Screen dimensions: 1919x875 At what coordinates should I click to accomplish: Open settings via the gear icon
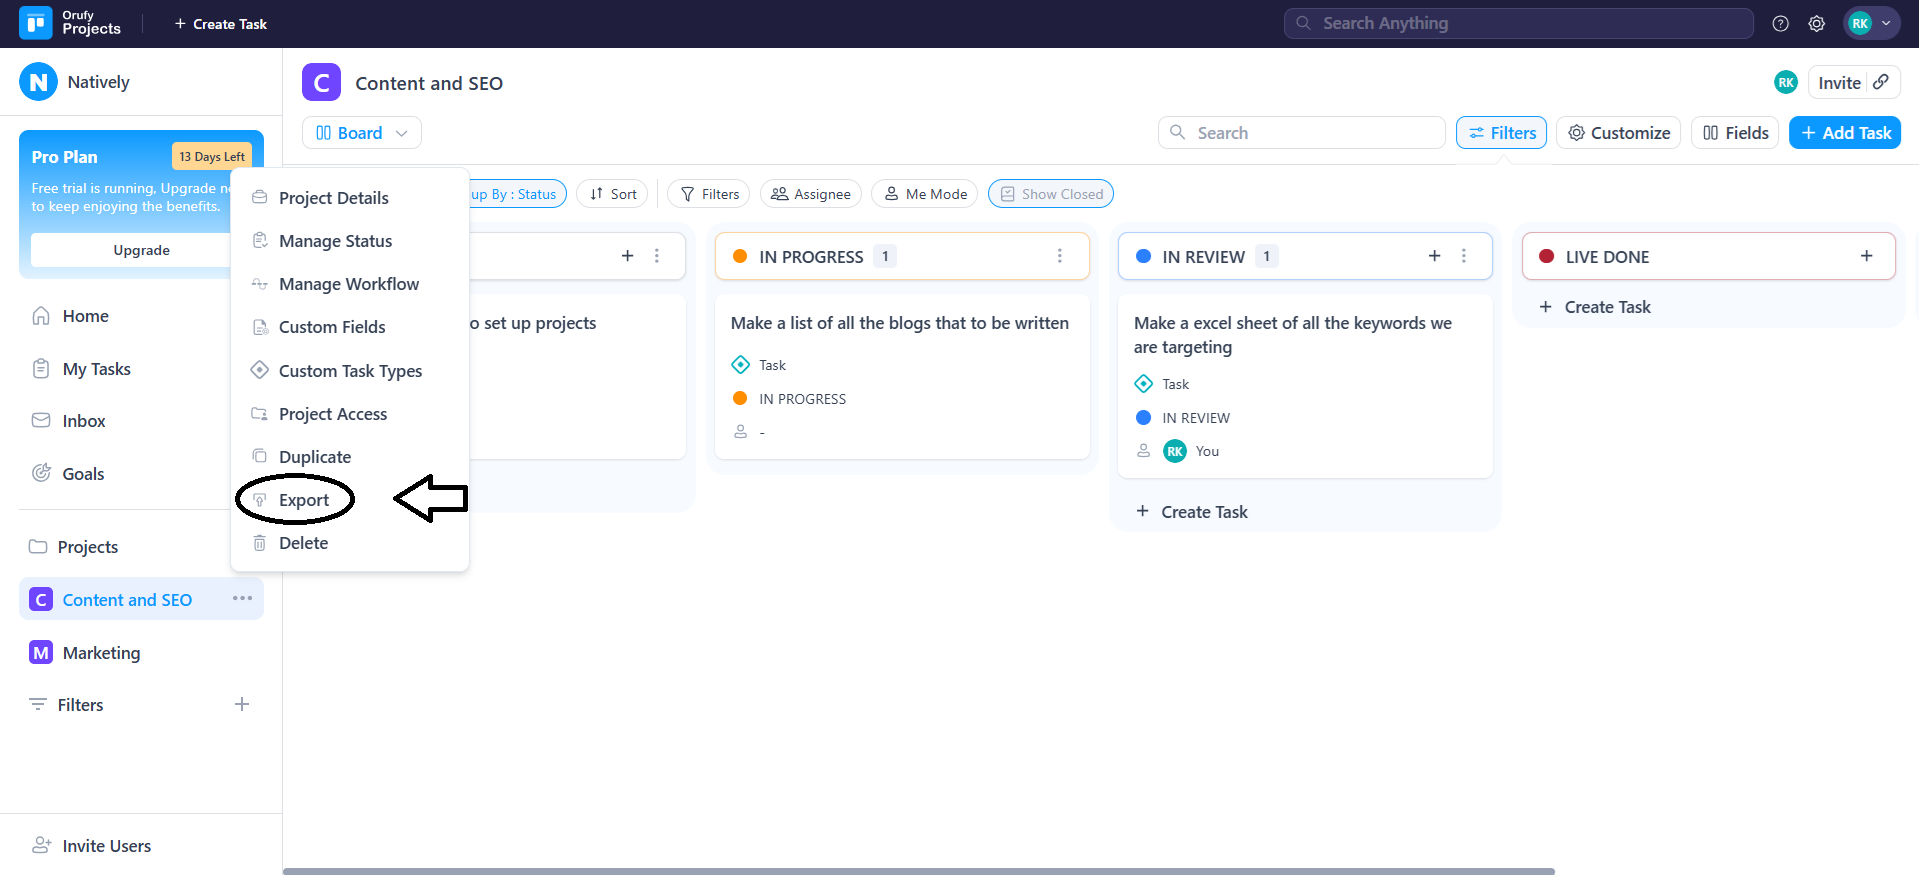(x=1816, y=24)
